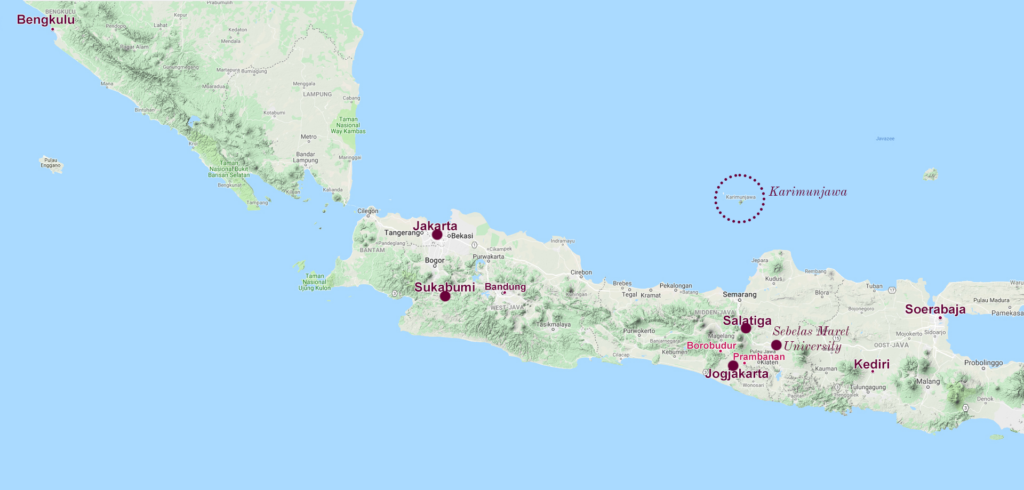The height and width of the screenshot is (490, 1024).
Task: Click the bold Sukabumi label
Action: [445, 287]
